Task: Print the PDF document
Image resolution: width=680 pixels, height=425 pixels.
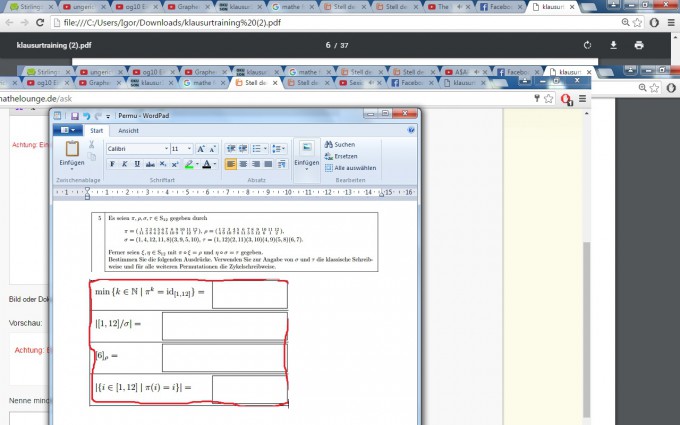Action: tap(639, 45)
